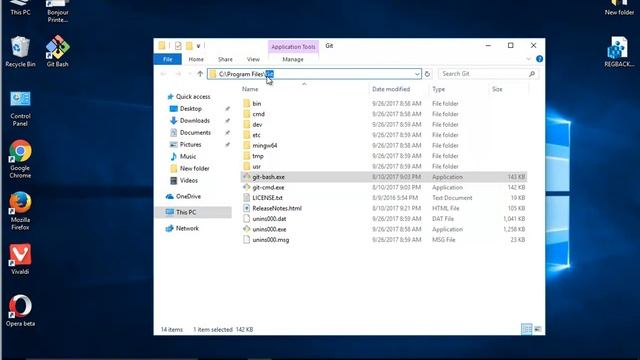
Task: Select the This PC desktop icon
Action: 20,8
